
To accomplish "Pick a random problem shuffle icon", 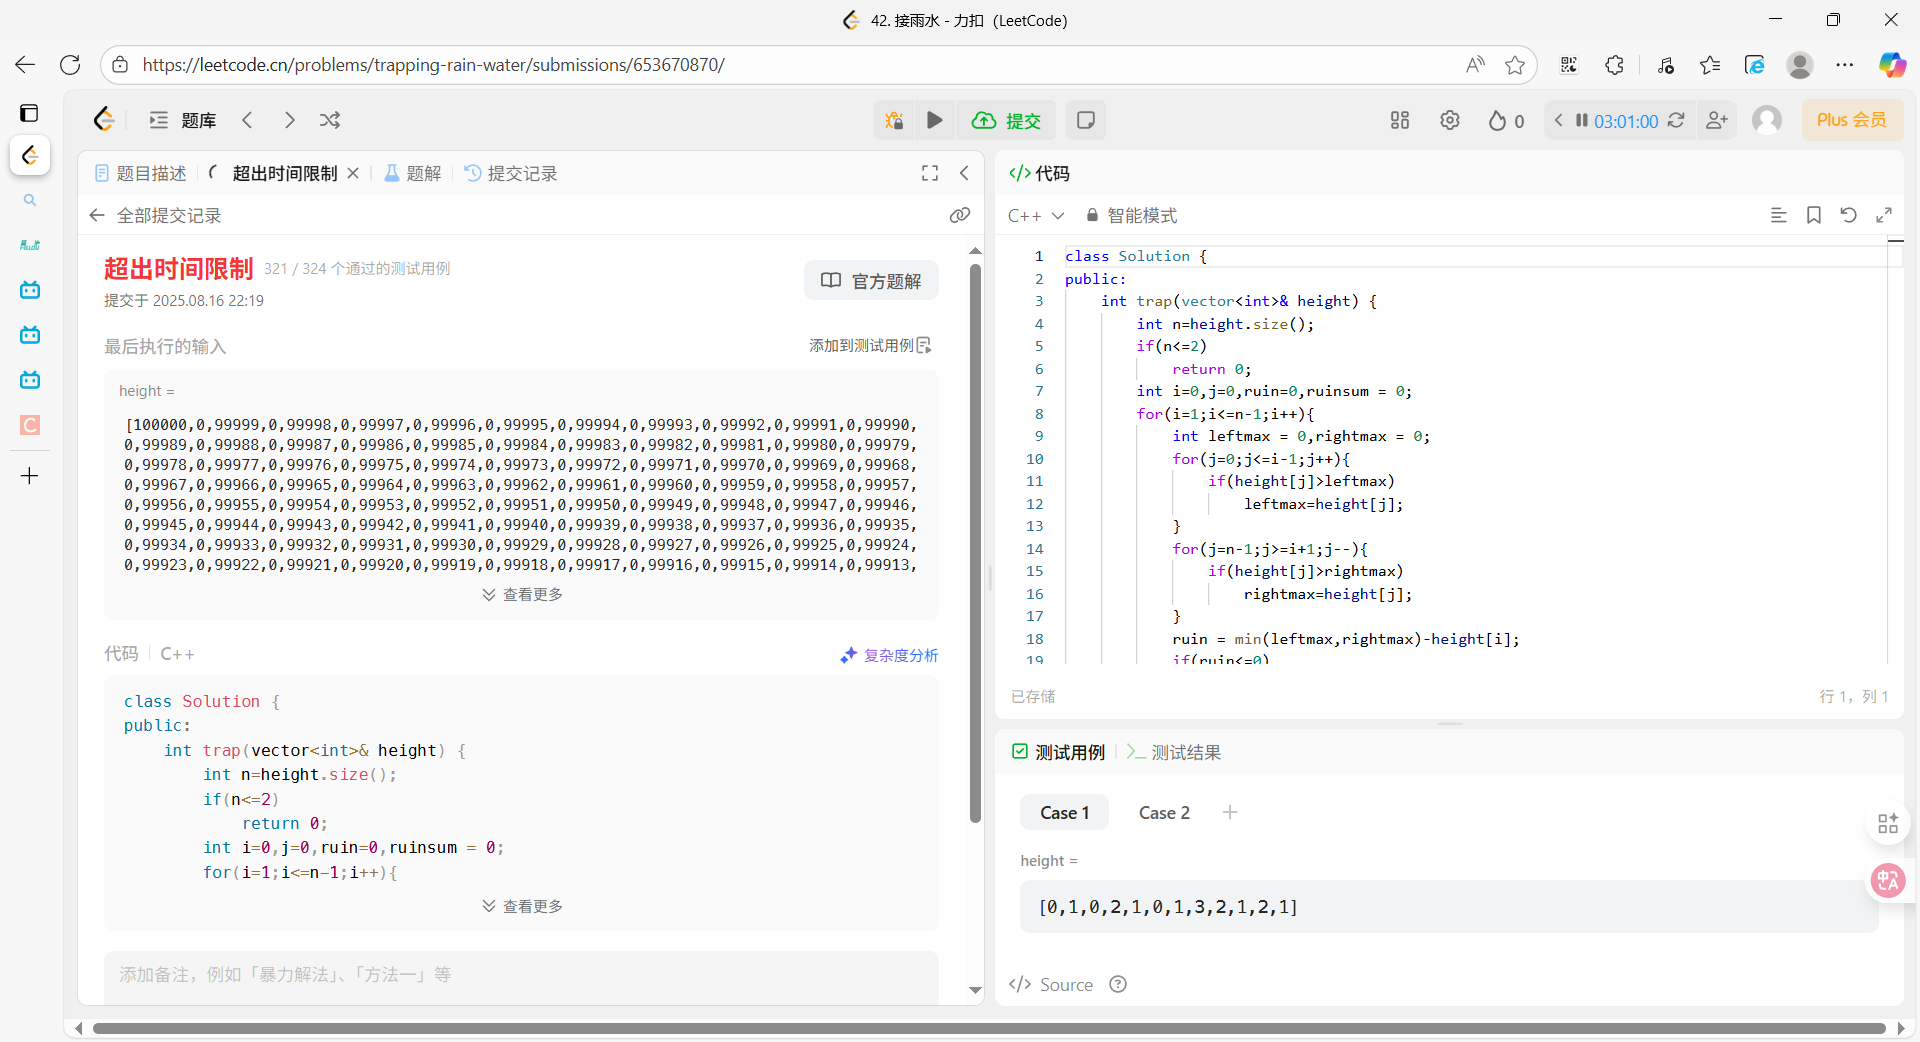I will pyautogui.click(x=330, y=120).
